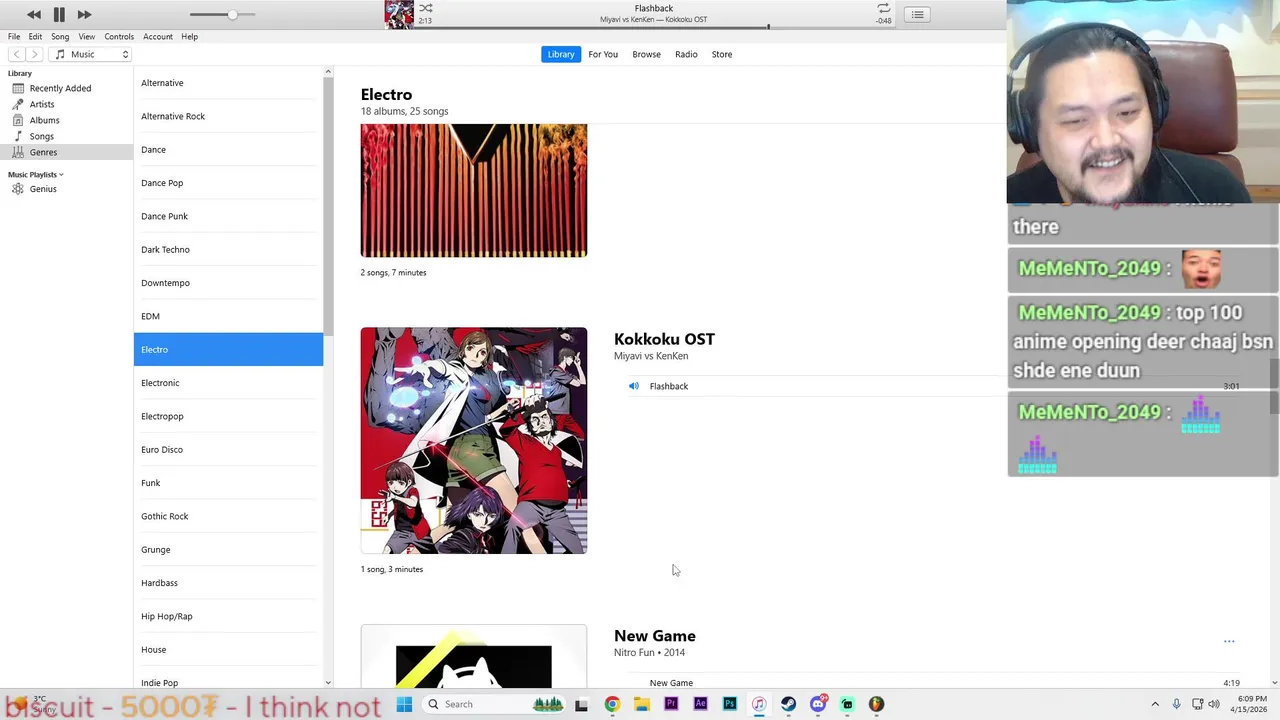Switch to the For You tab

click(603, 54)
